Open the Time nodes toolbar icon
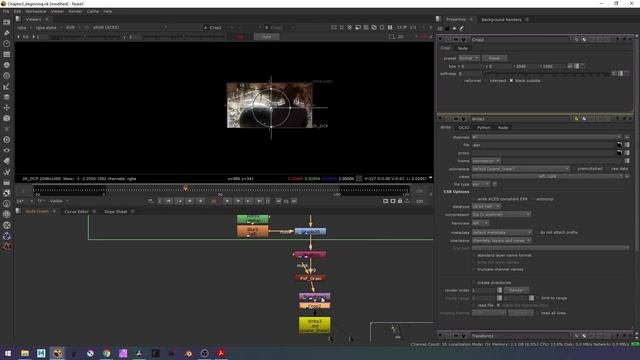Image resolution: width=640 pixels, height=360 pixels. click(x=7, y=43)
